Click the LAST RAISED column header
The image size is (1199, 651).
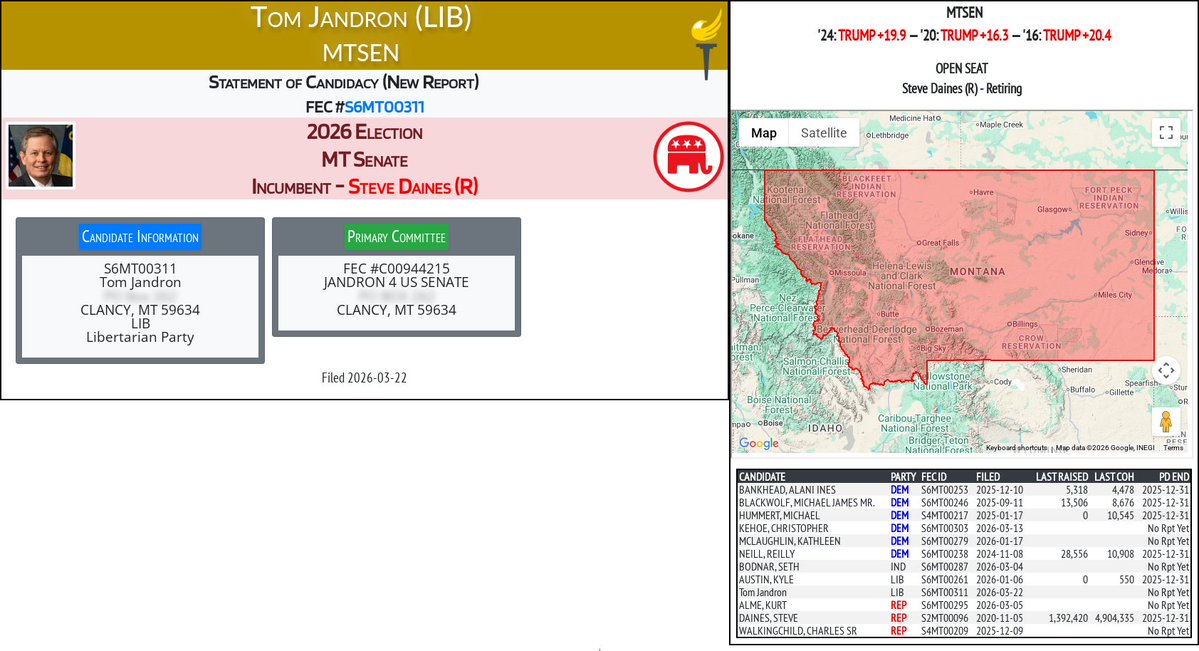[1061, 477]
